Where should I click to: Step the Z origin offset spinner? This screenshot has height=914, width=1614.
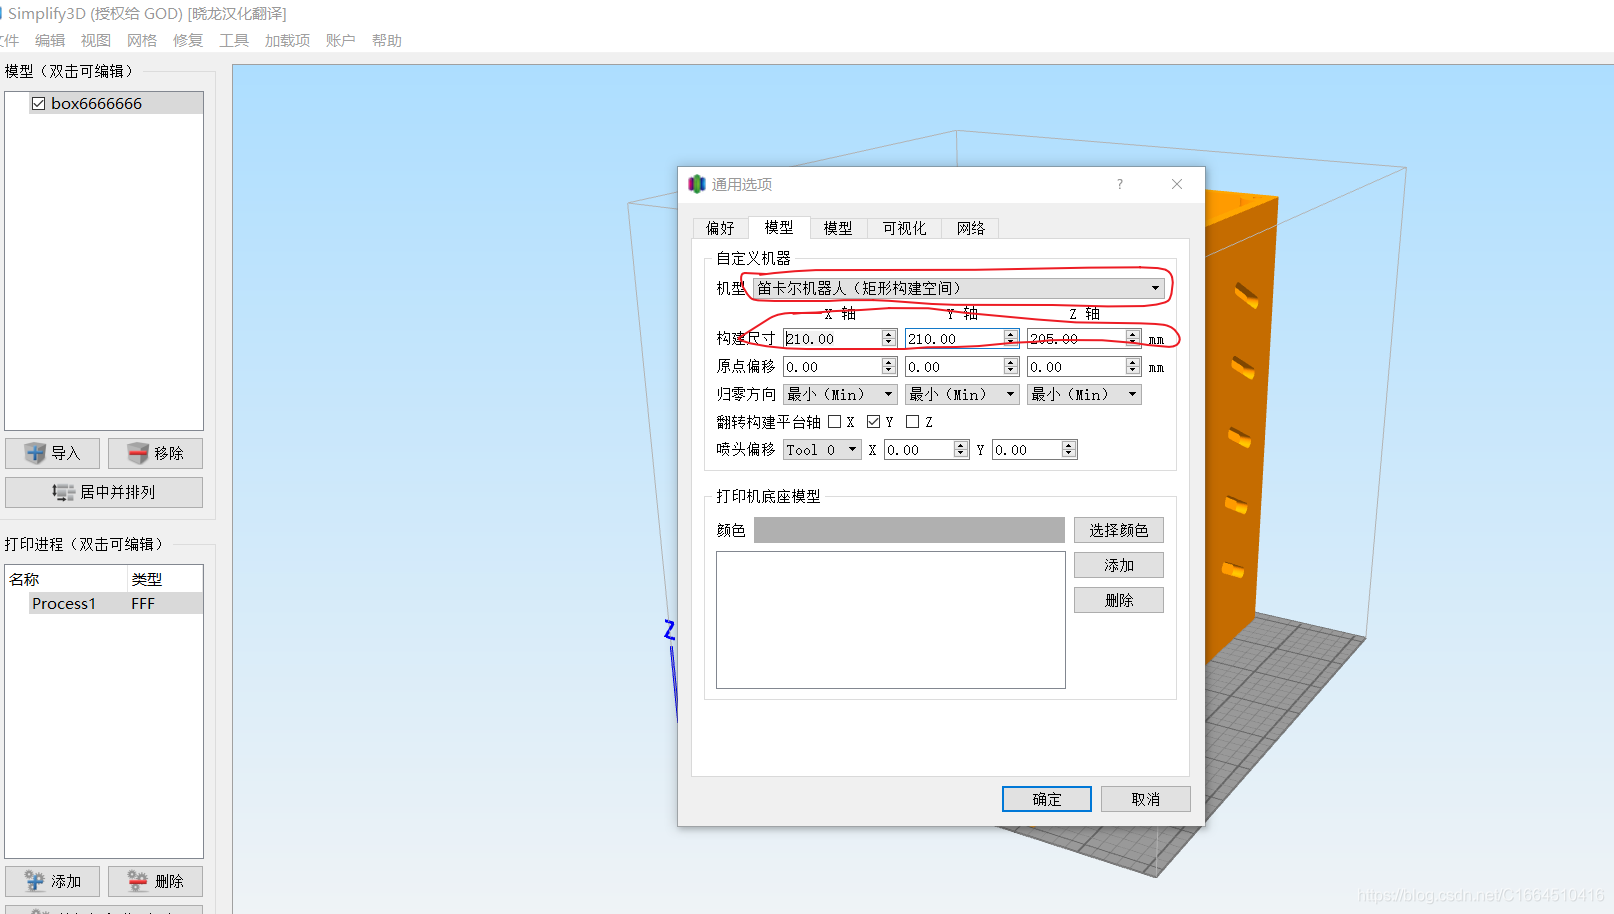[x=1133, y=366]
